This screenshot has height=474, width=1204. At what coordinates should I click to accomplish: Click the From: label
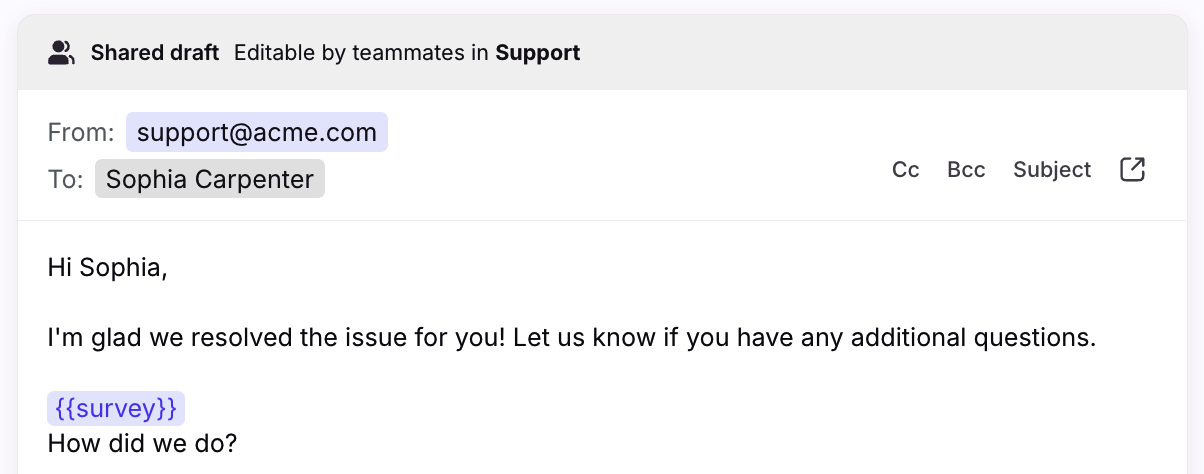point(81,132)
